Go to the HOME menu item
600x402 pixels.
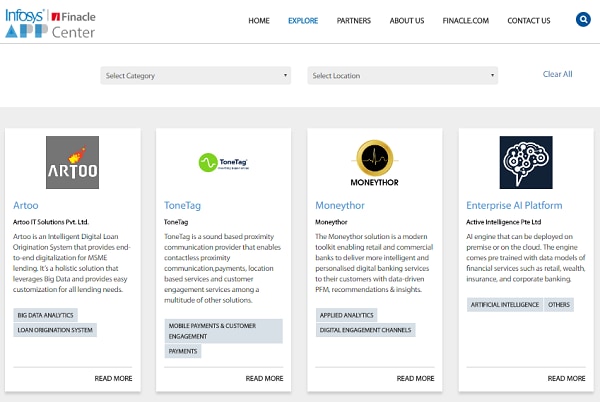click(259, 21)
